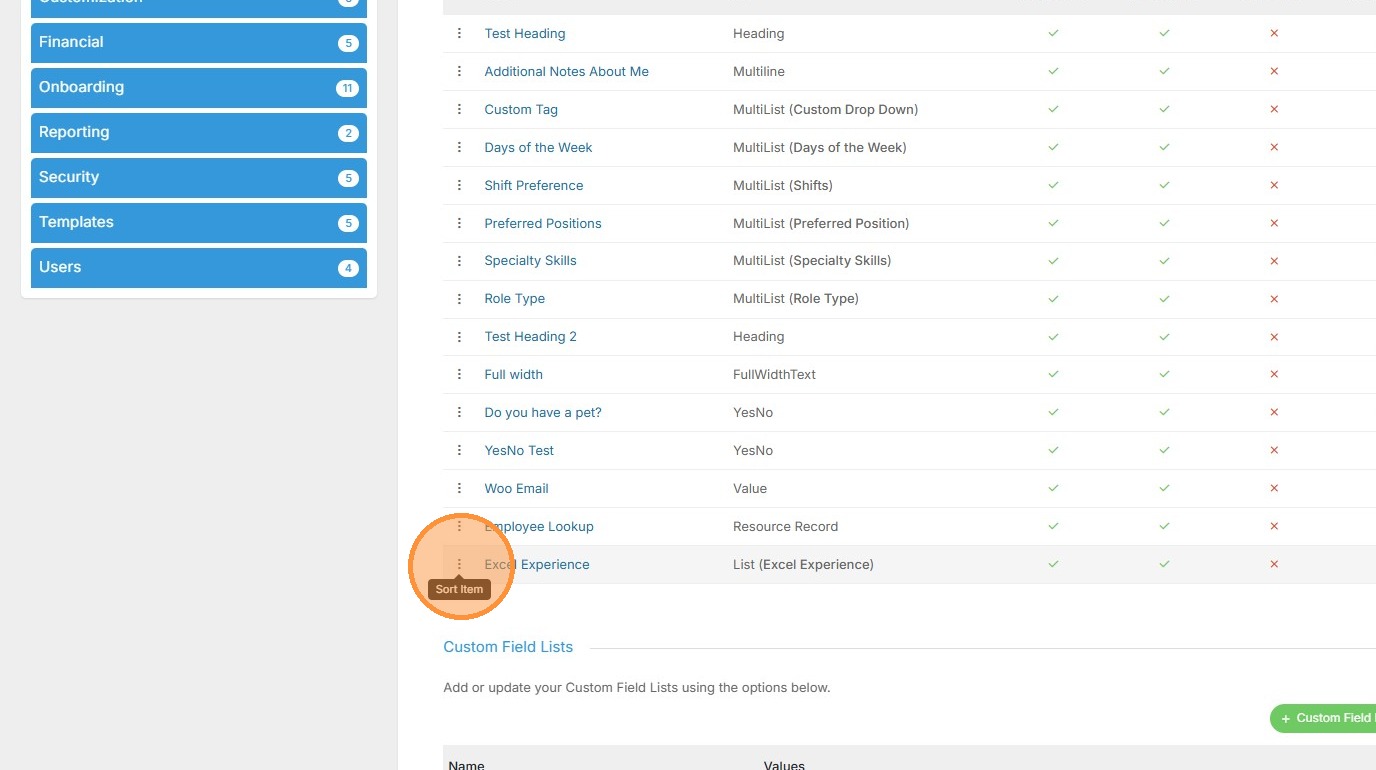Click first green checkmark for Specialty Skills
Viewport: 1376px width, 770px height.
(x=1053, y=261)
